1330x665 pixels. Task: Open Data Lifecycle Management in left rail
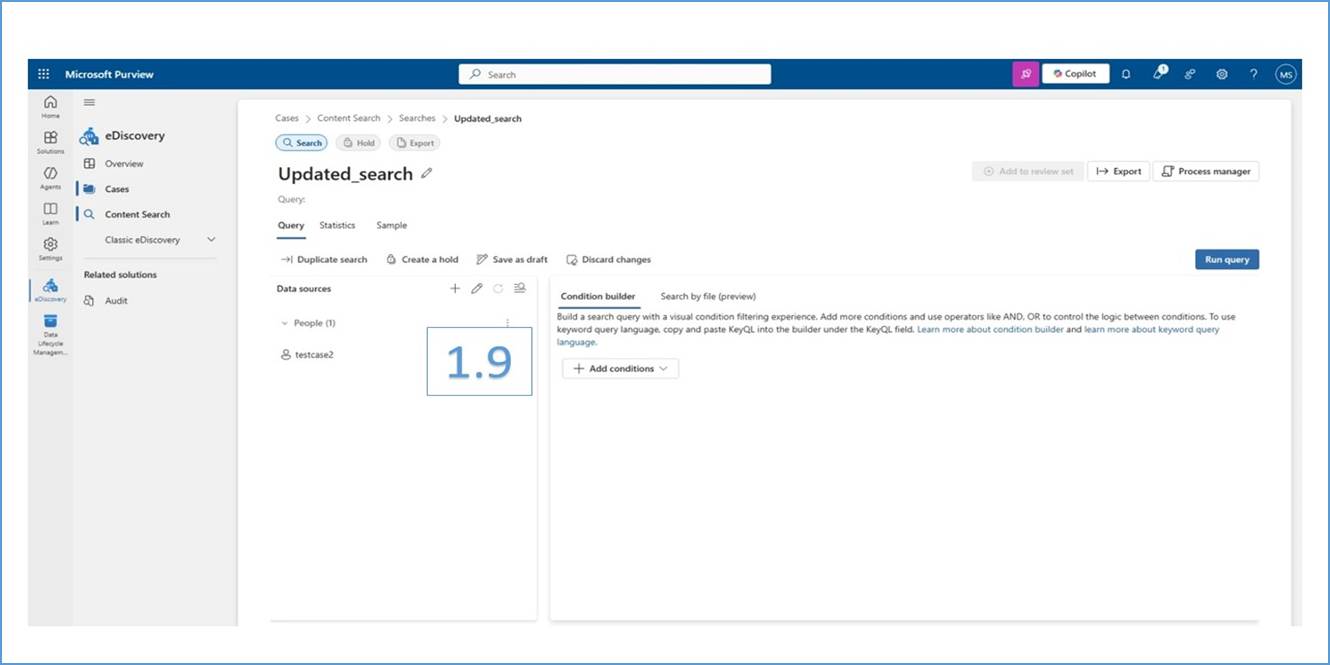tap(50, 334)
